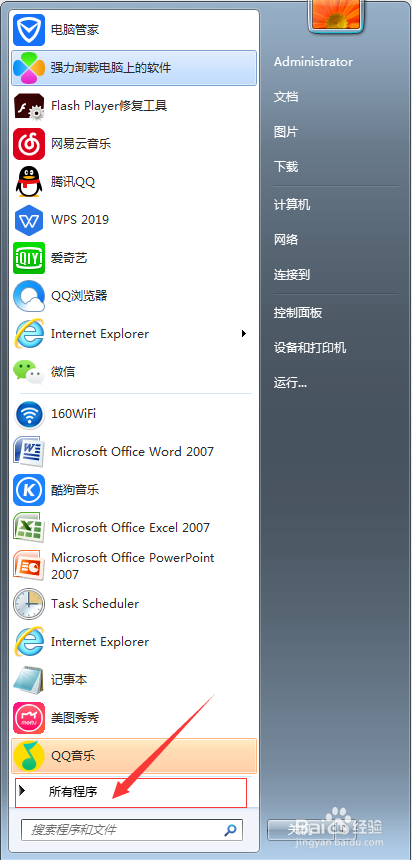Click the 搜索程序和文件 search box

132,829
